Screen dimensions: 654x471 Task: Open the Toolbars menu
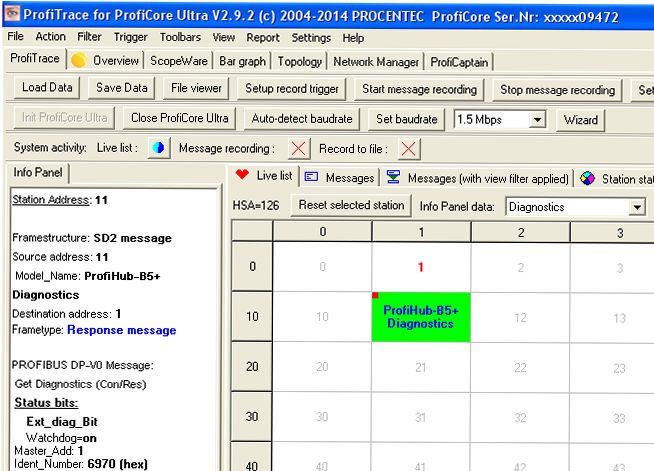point(180,37)
